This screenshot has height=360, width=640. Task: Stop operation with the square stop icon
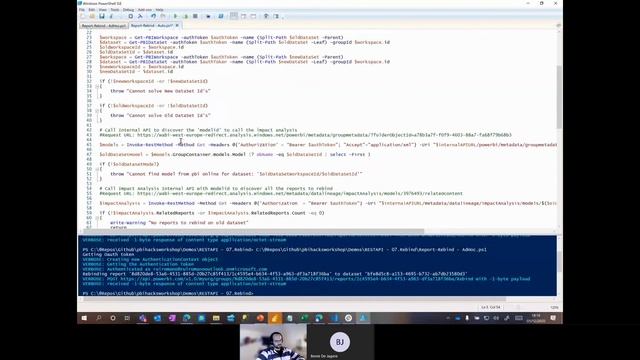(x=195, y=16)
